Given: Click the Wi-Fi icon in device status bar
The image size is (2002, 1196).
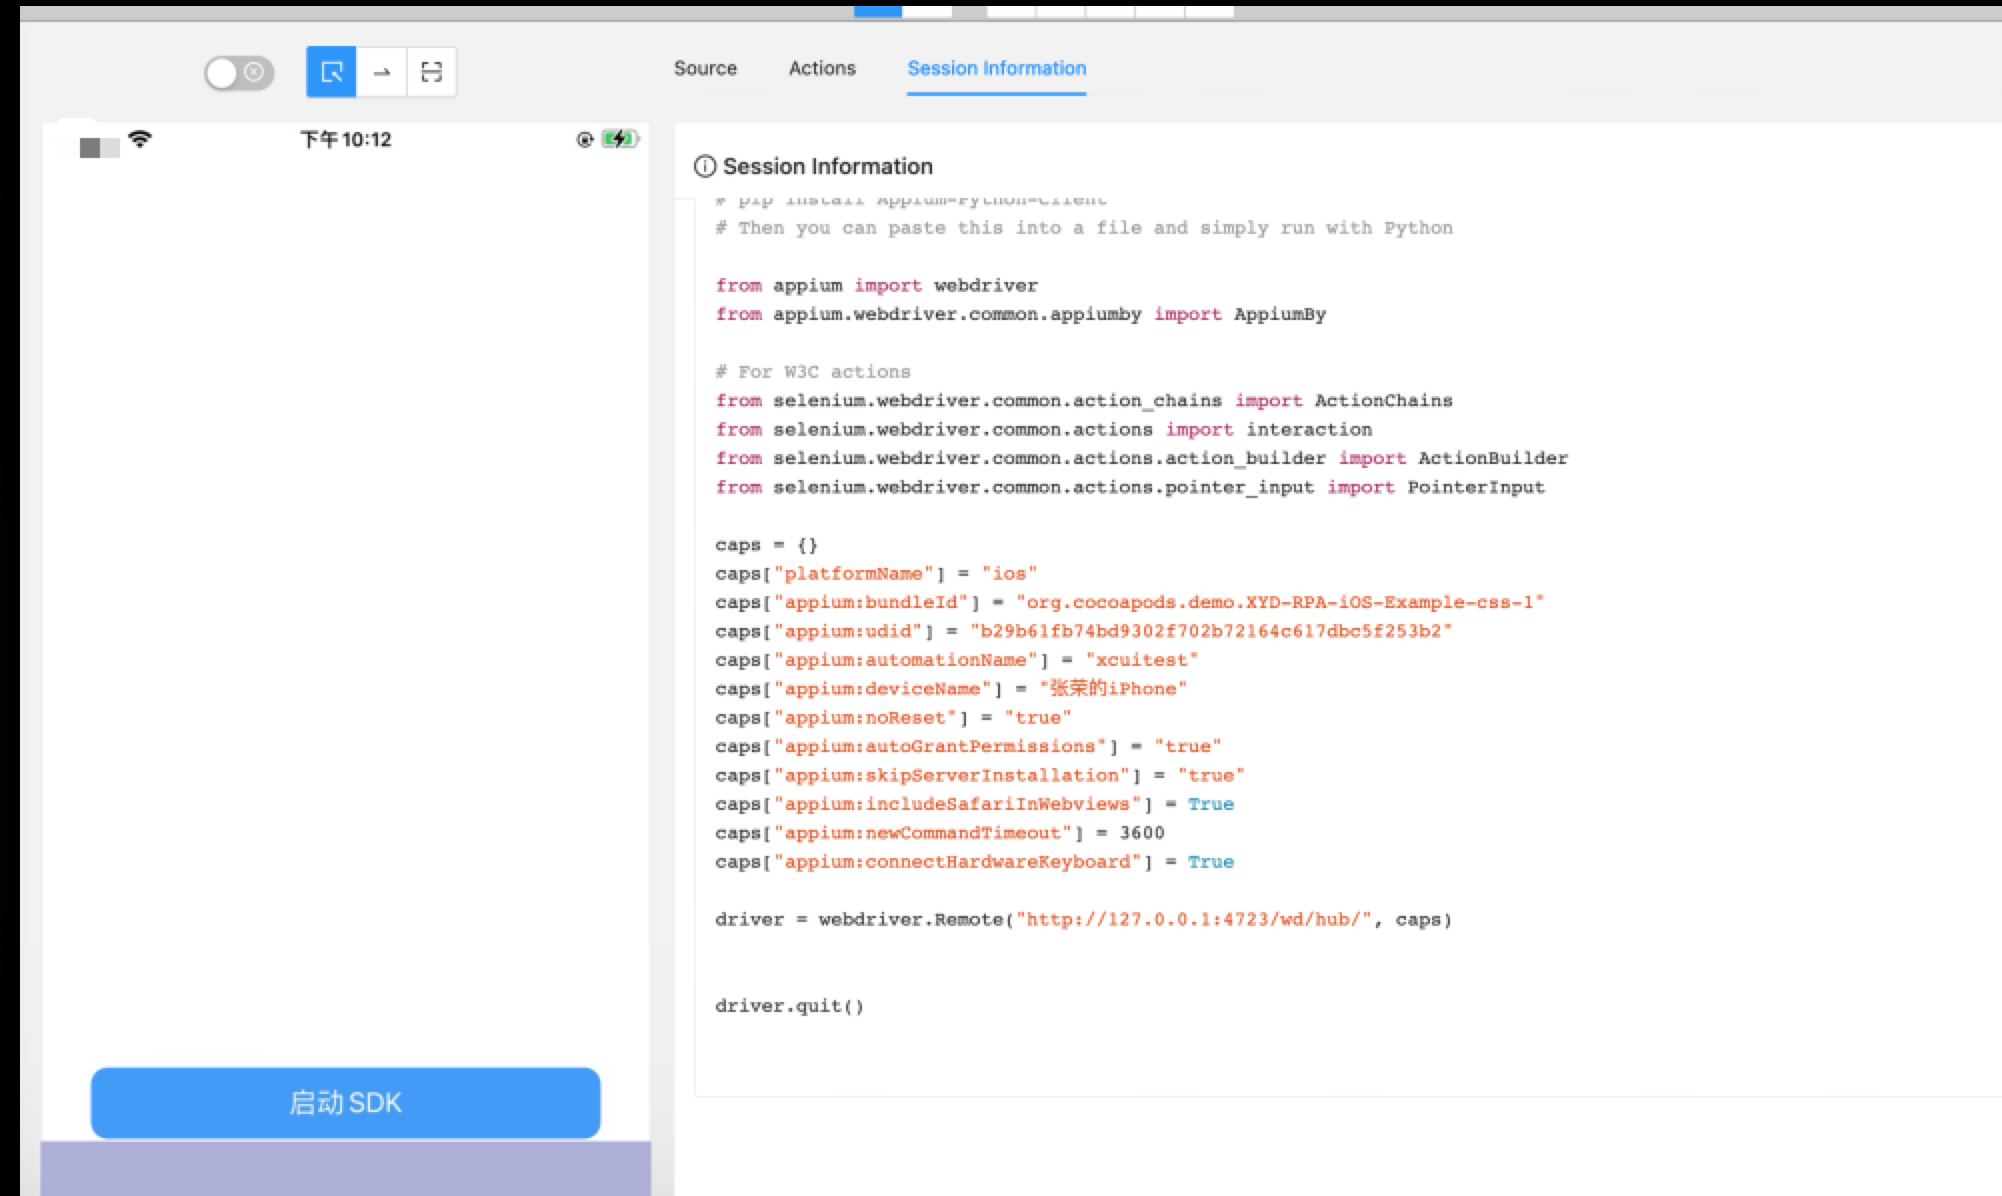Looking at the screenshot, I should tap(140, 139).
